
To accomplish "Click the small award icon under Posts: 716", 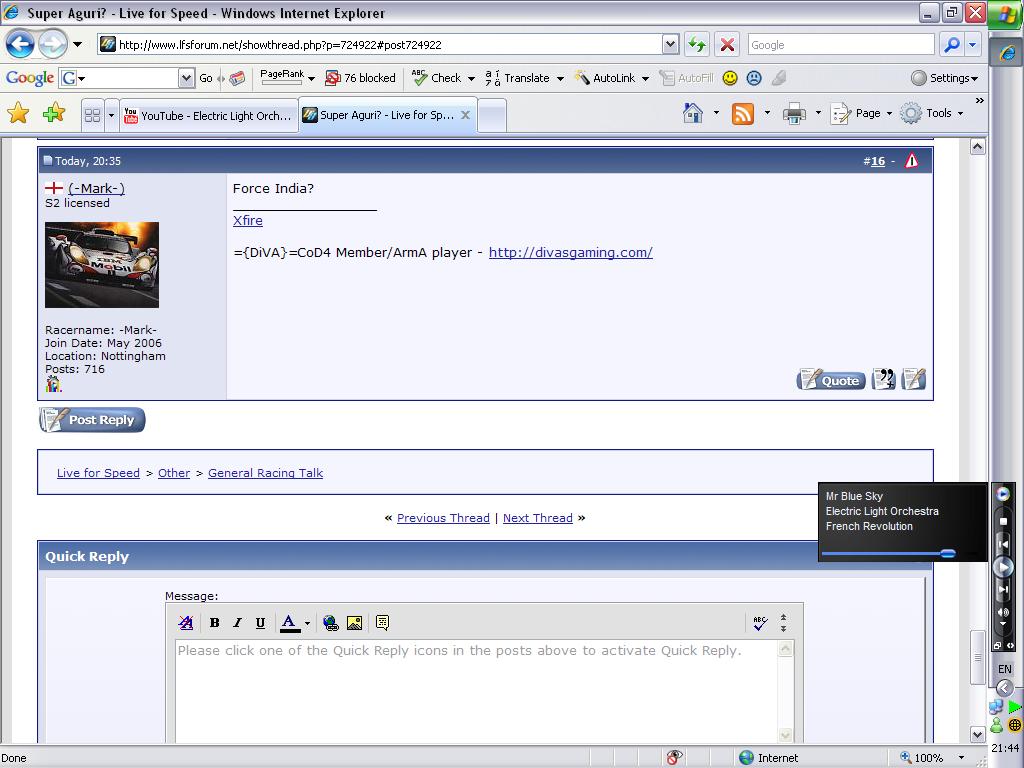I will [54, 385].
